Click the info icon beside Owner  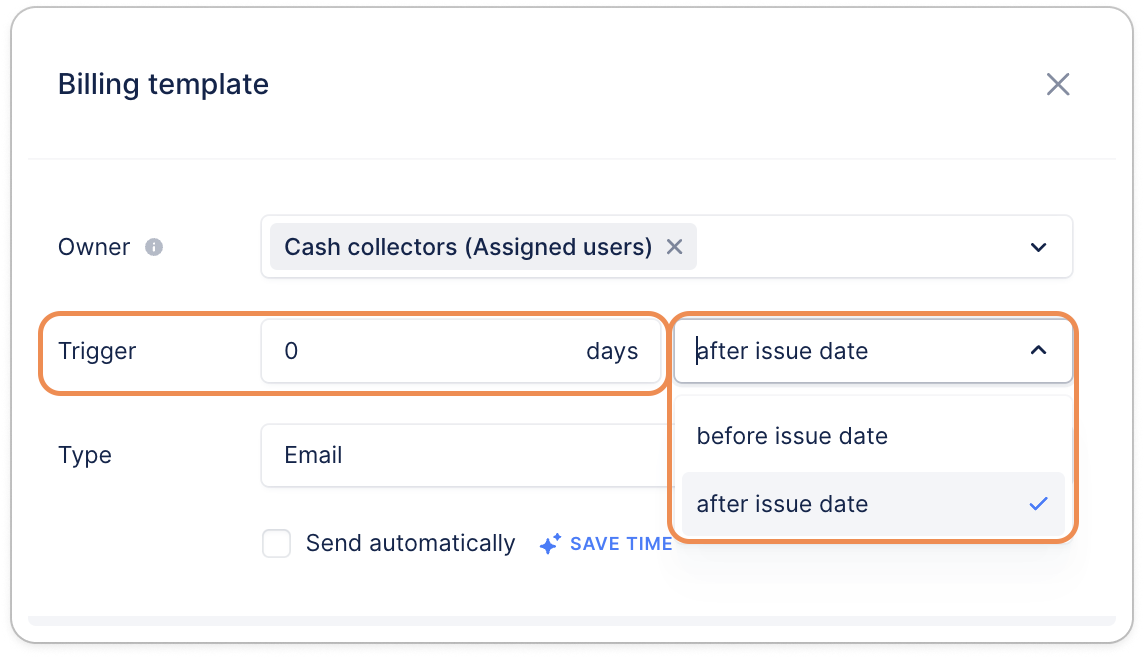[154, 247]
